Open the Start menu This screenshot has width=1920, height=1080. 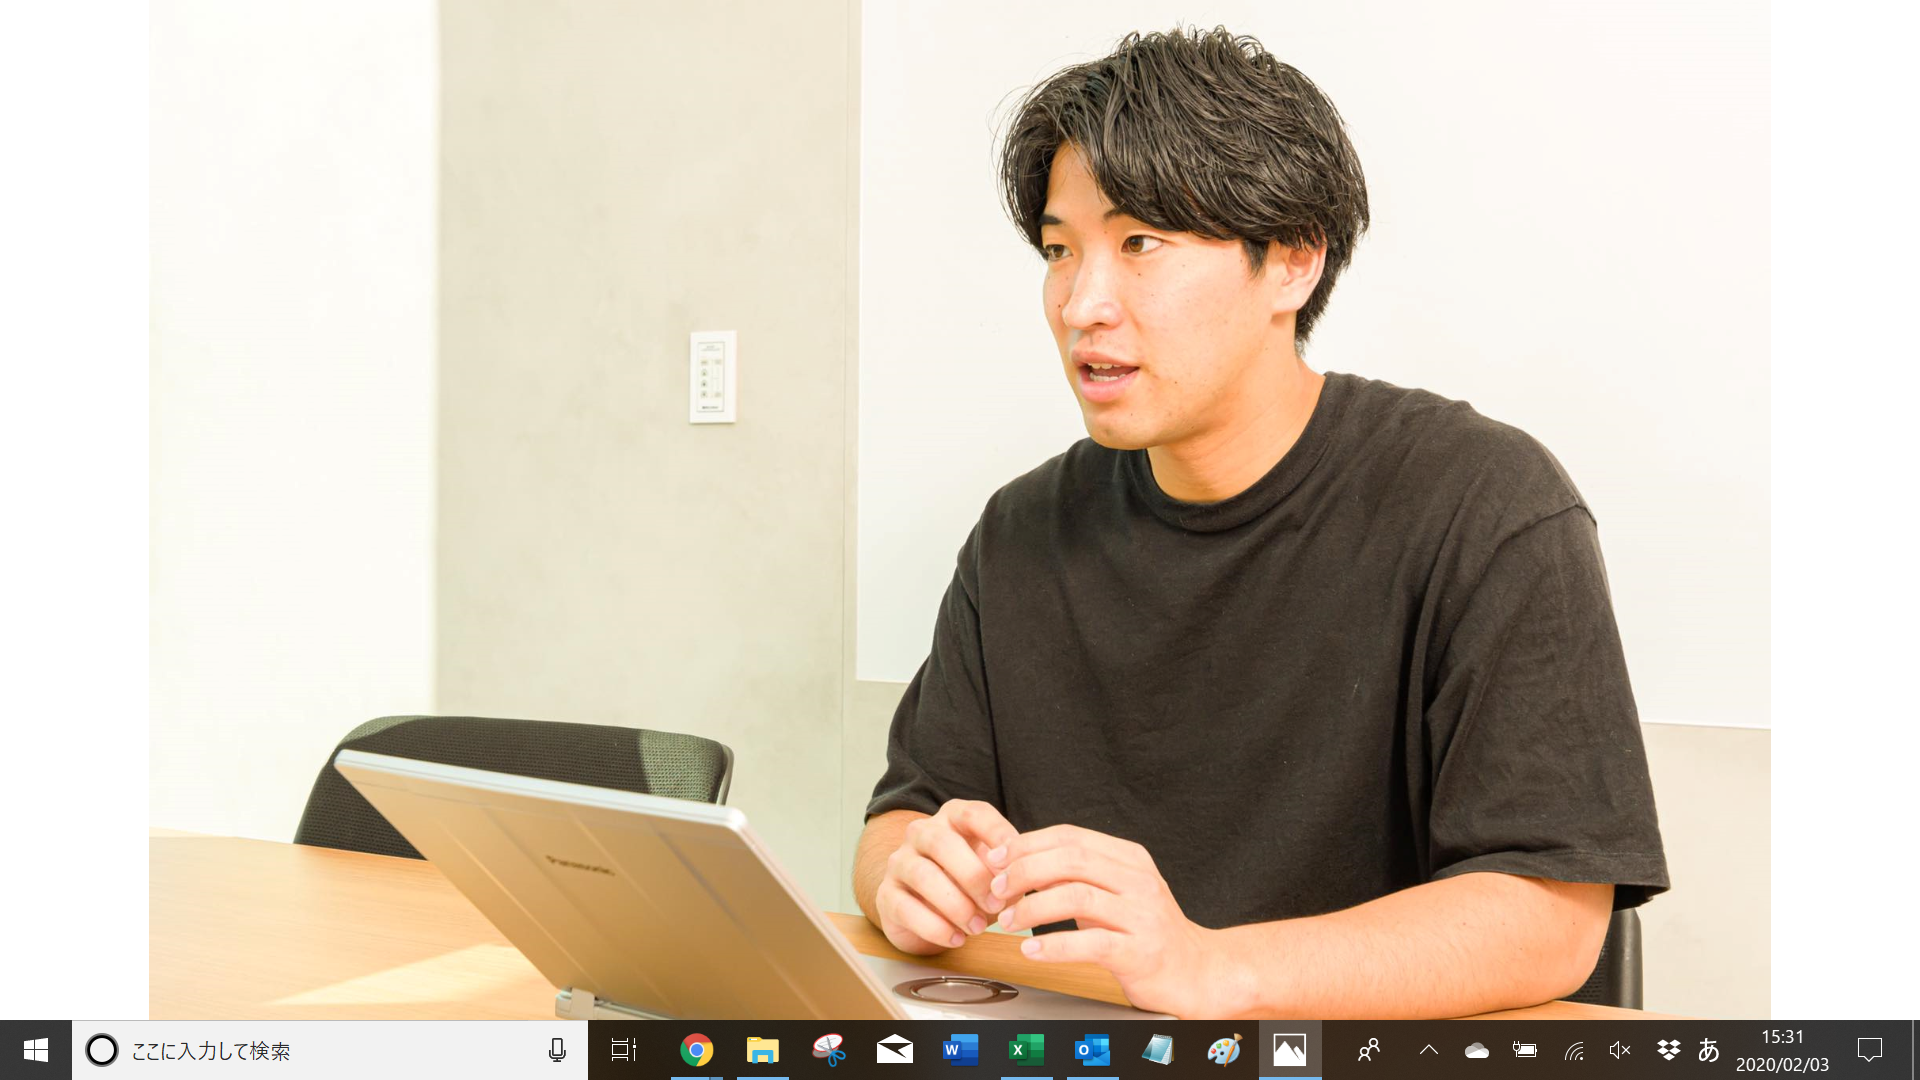click(36, 1050)
